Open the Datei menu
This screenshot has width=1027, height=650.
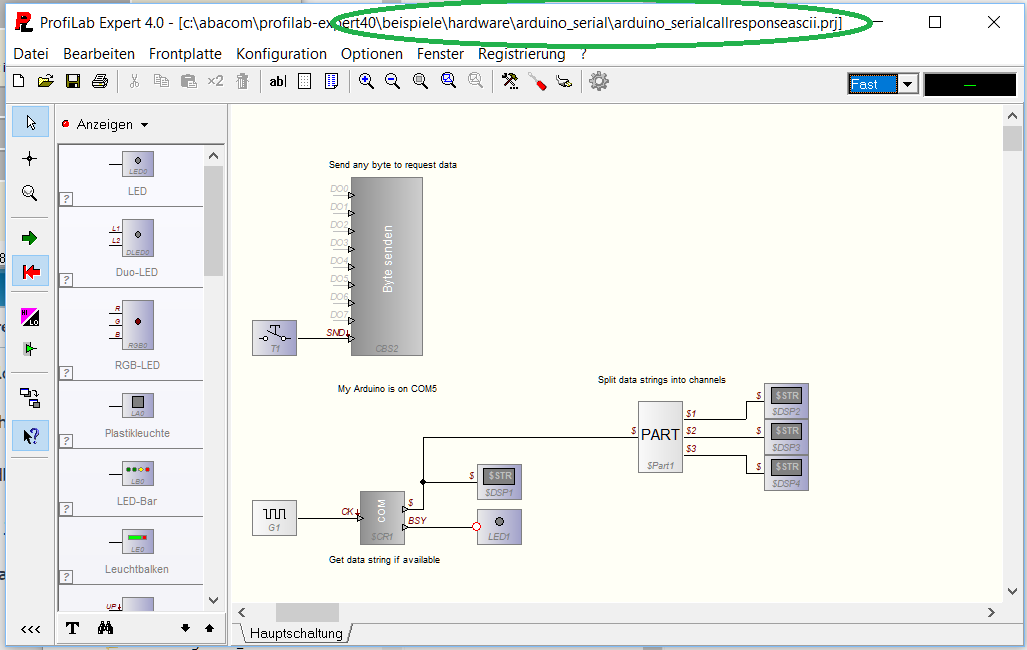tap(31, 54)
